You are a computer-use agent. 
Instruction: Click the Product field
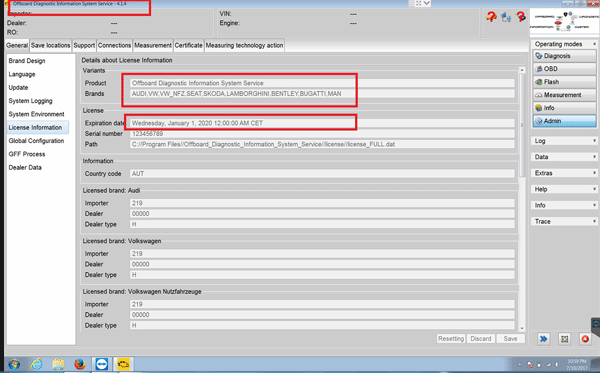click(322, 83)
